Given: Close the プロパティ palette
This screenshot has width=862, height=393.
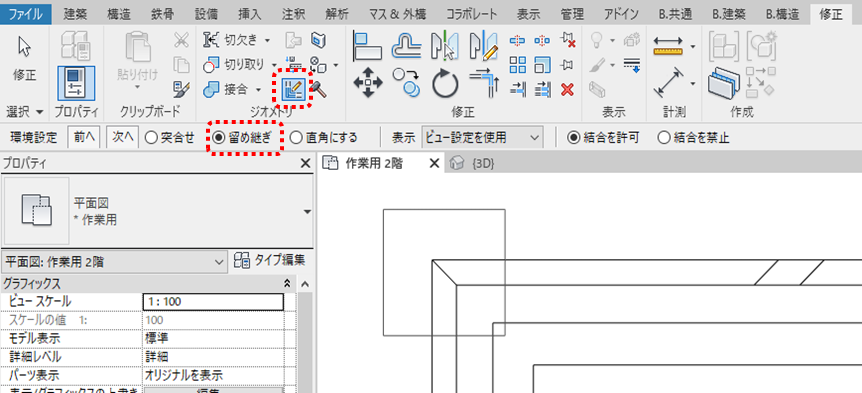Looking at the screenshot, I should pyautogui.click(x=306, y=163).
